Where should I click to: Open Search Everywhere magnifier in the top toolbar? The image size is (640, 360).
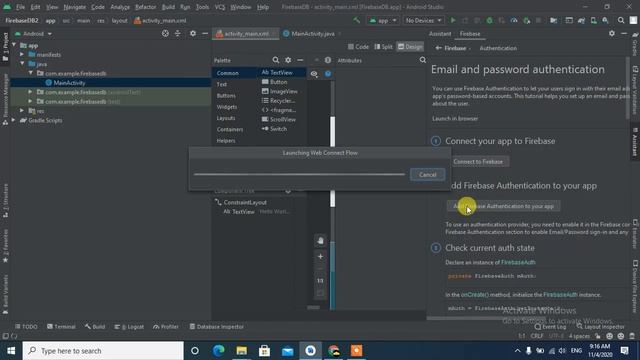(621, 20)
